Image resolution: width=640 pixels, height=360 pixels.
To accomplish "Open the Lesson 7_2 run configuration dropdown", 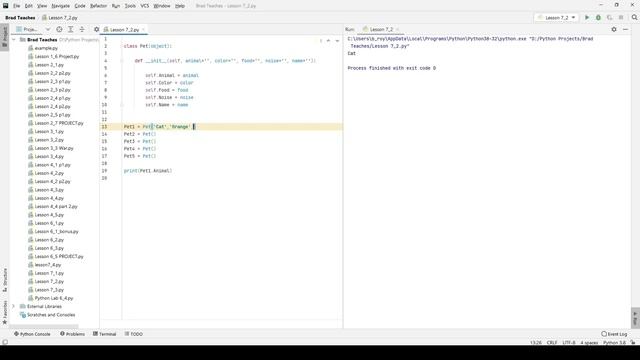I will [x=557, y=18].
